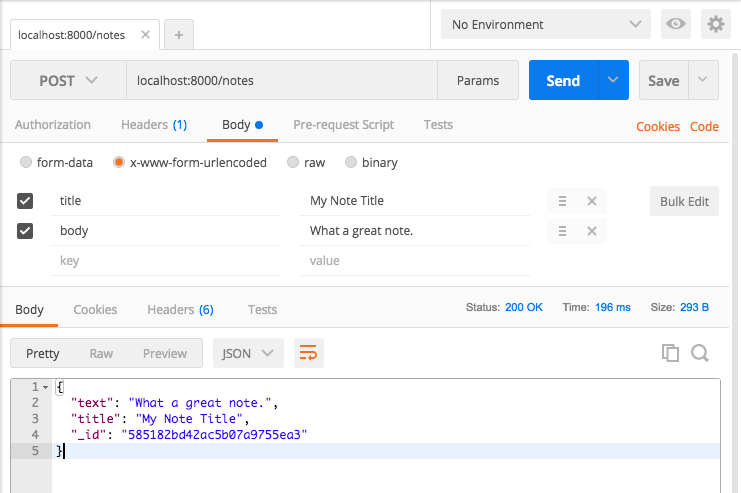This screenshot has width=741, height=493.
Task: Expand the No Environment dropdown
Action: pos(545,24)
